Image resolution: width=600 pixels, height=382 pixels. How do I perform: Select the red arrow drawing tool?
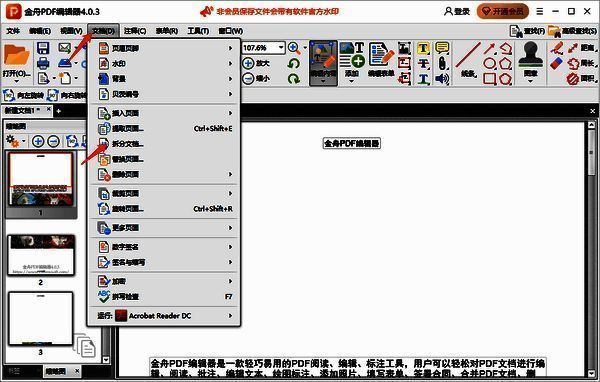point(489,49)
